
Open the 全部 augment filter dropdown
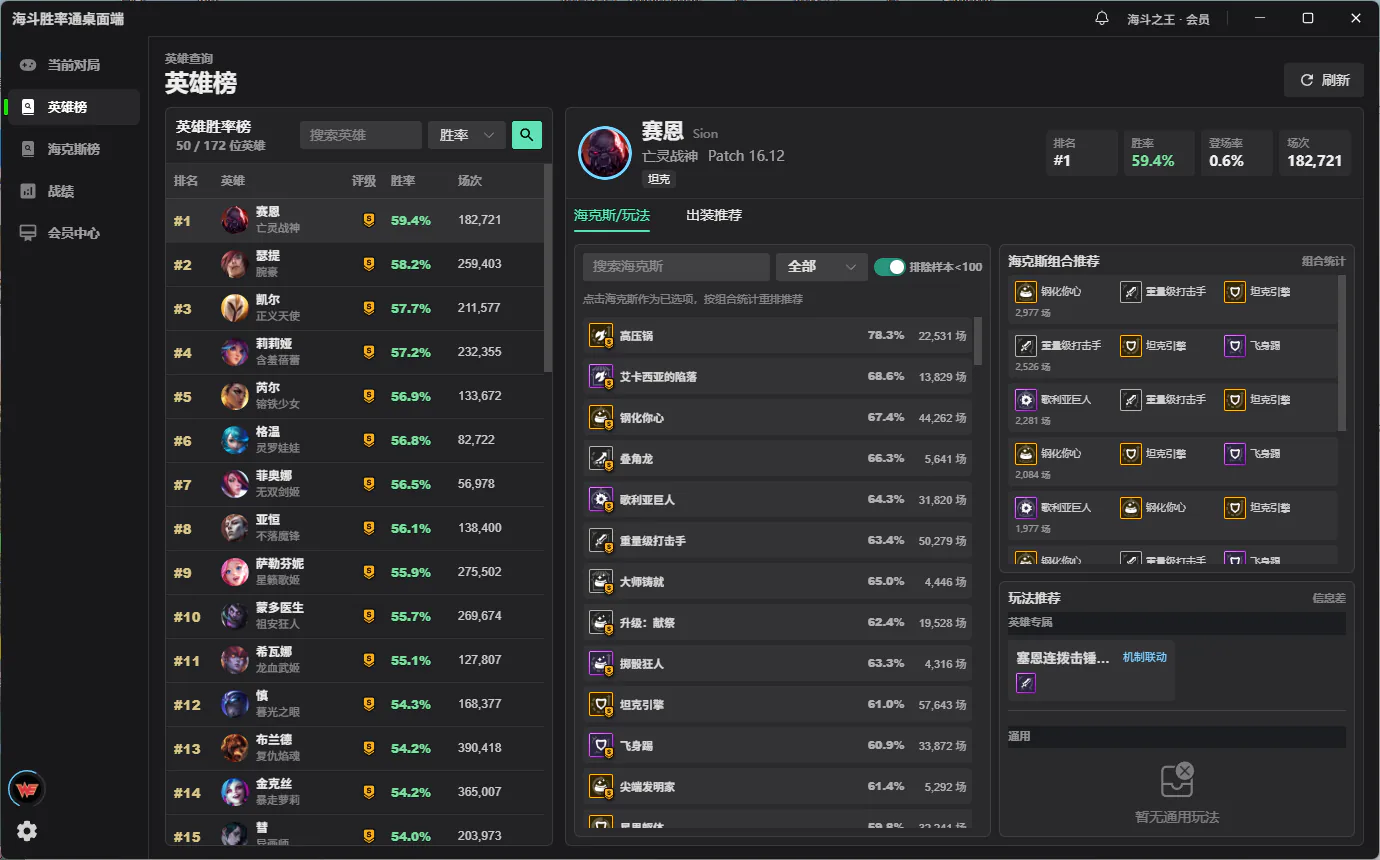tap(821, 267)
